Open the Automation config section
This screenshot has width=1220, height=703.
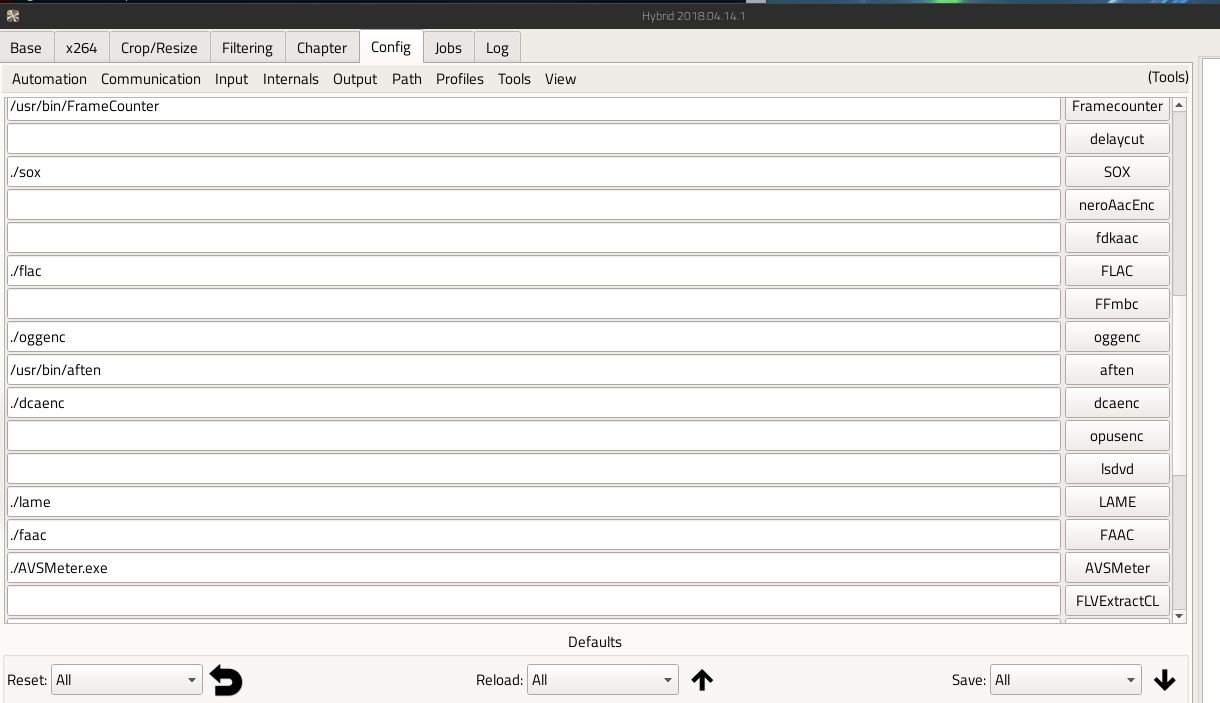tap(49, 79)
